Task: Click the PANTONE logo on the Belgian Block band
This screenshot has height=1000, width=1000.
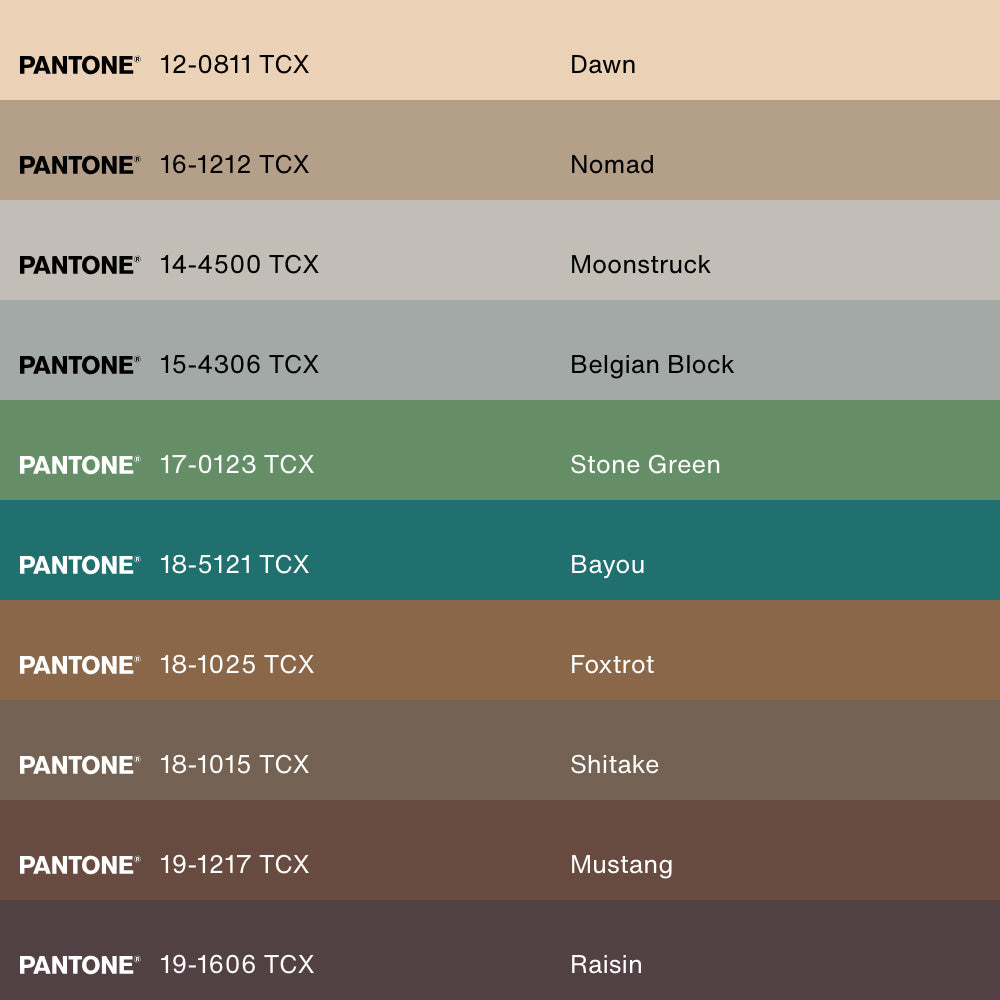Action: click(79, 365)
